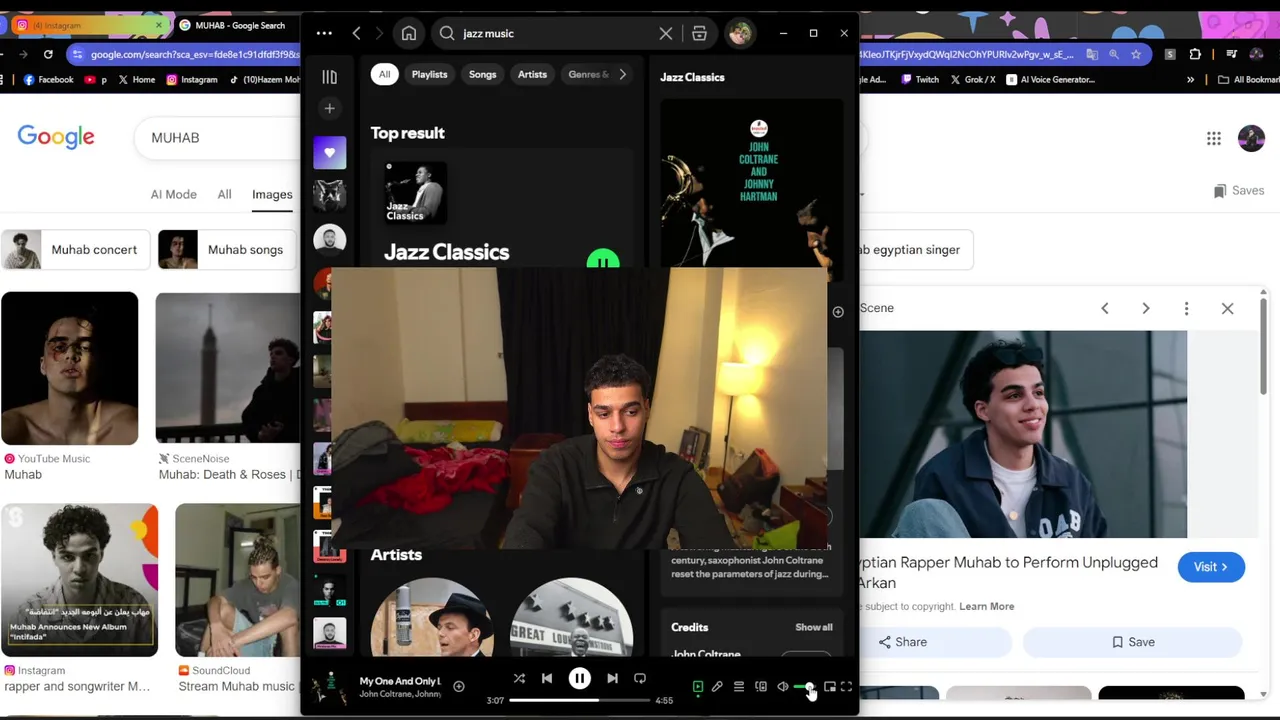Open Google apps grid
Screen dimensions: 1280x720
(x=1213, y=138)
